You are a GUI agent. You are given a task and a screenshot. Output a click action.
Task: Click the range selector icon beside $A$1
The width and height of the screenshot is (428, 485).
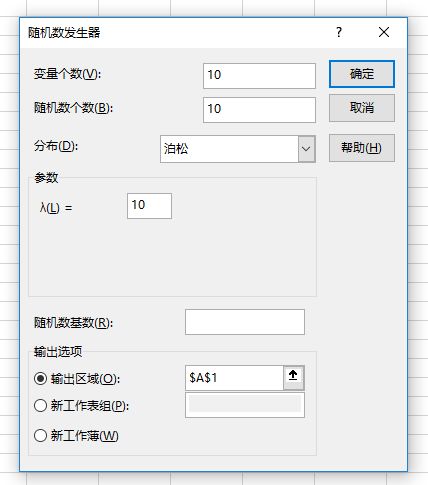click(293, 378)
